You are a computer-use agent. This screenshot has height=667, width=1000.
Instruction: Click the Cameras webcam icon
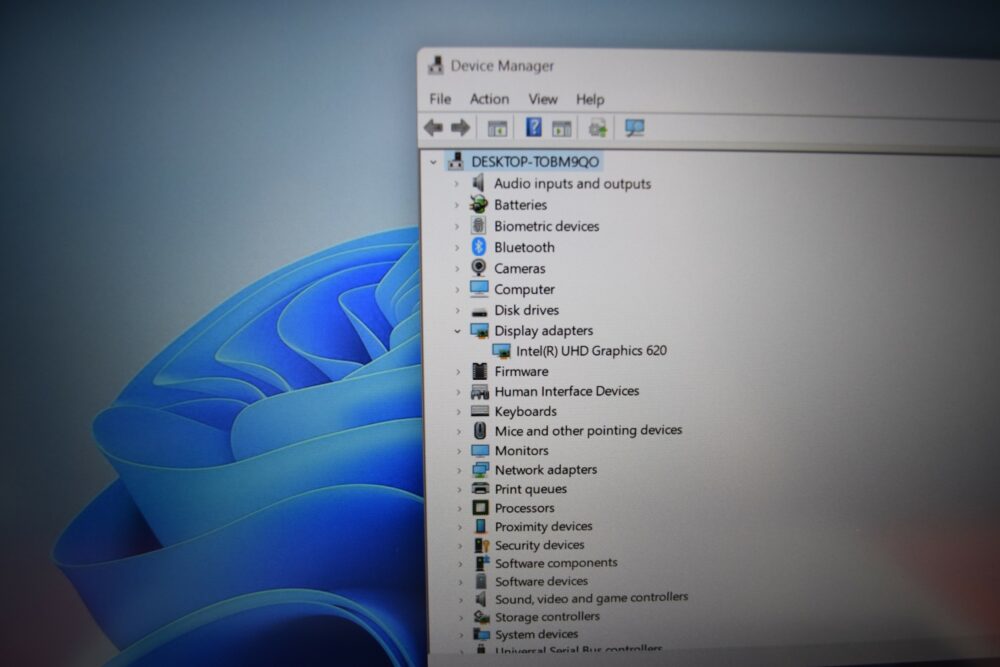pos(479,268)
